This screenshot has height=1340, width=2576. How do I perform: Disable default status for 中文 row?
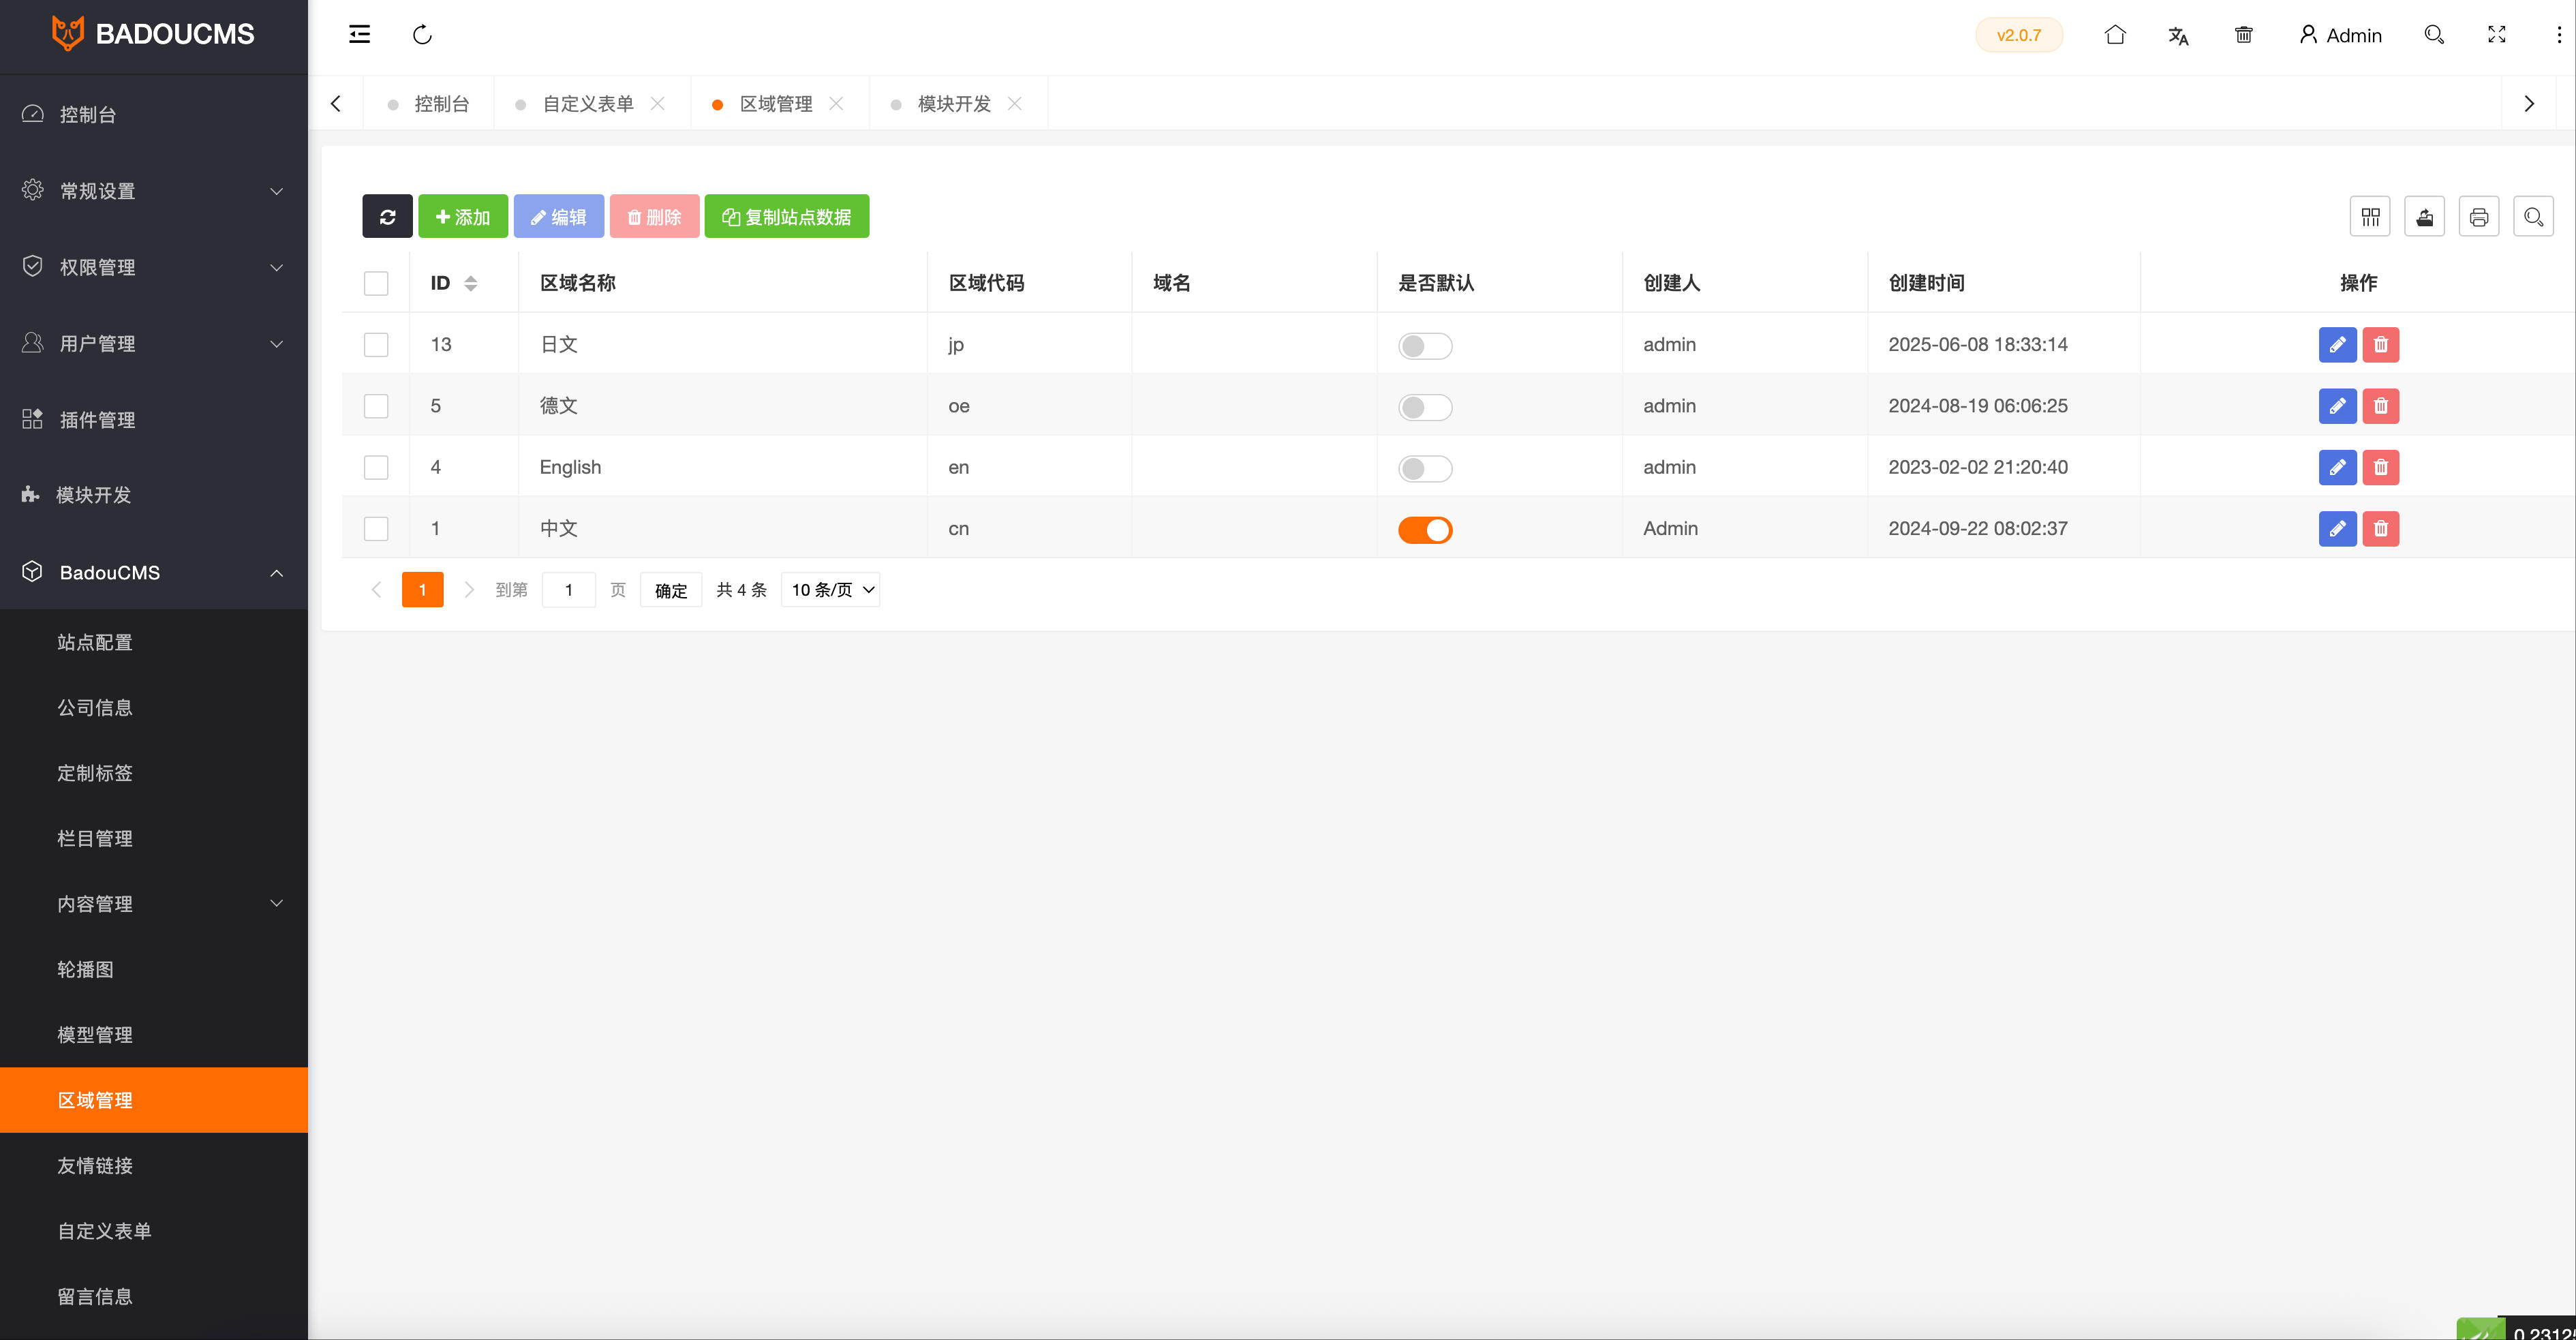[1425, 529]
